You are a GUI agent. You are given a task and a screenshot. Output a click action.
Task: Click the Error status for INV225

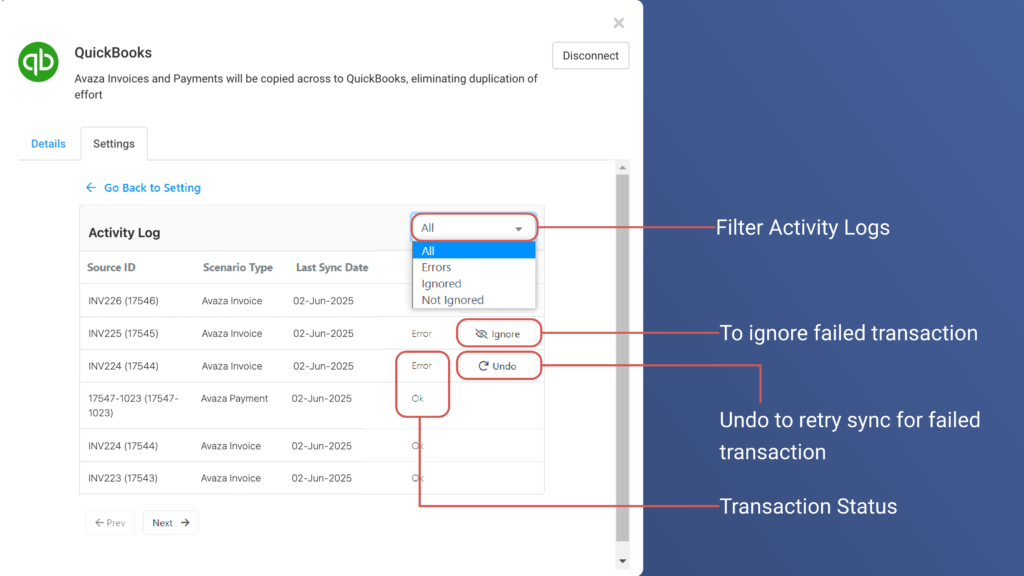click(422, 334)
